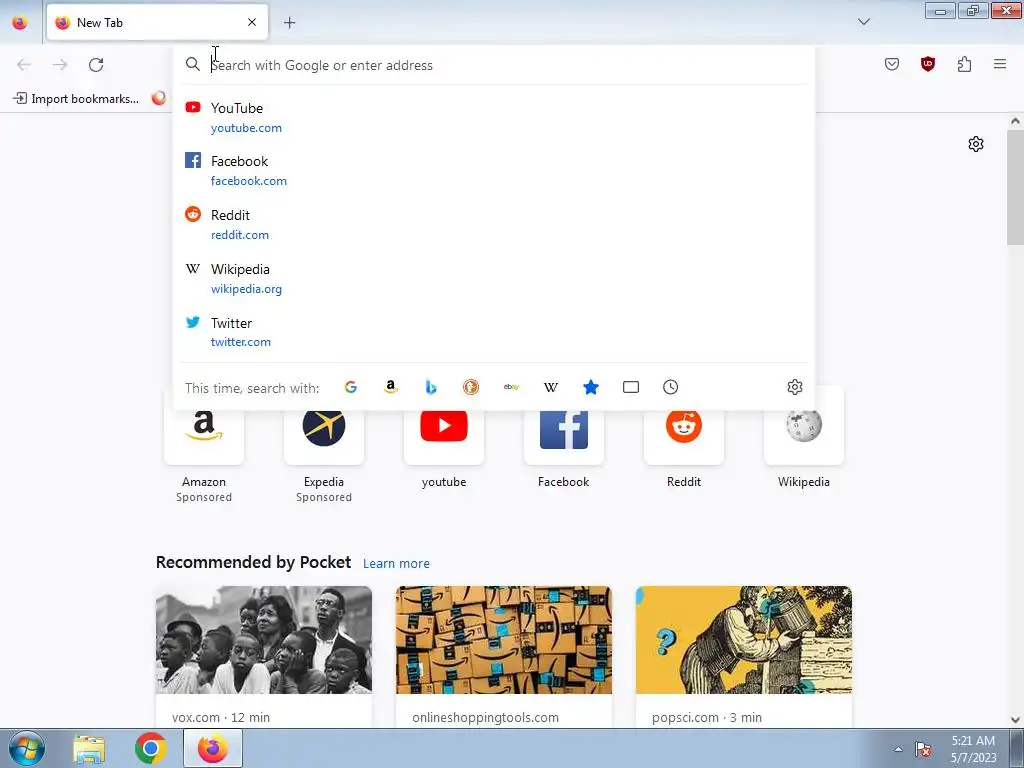Select Facebook suggestion in address dropdown
1024x768 pixels.
coord(494,170)
